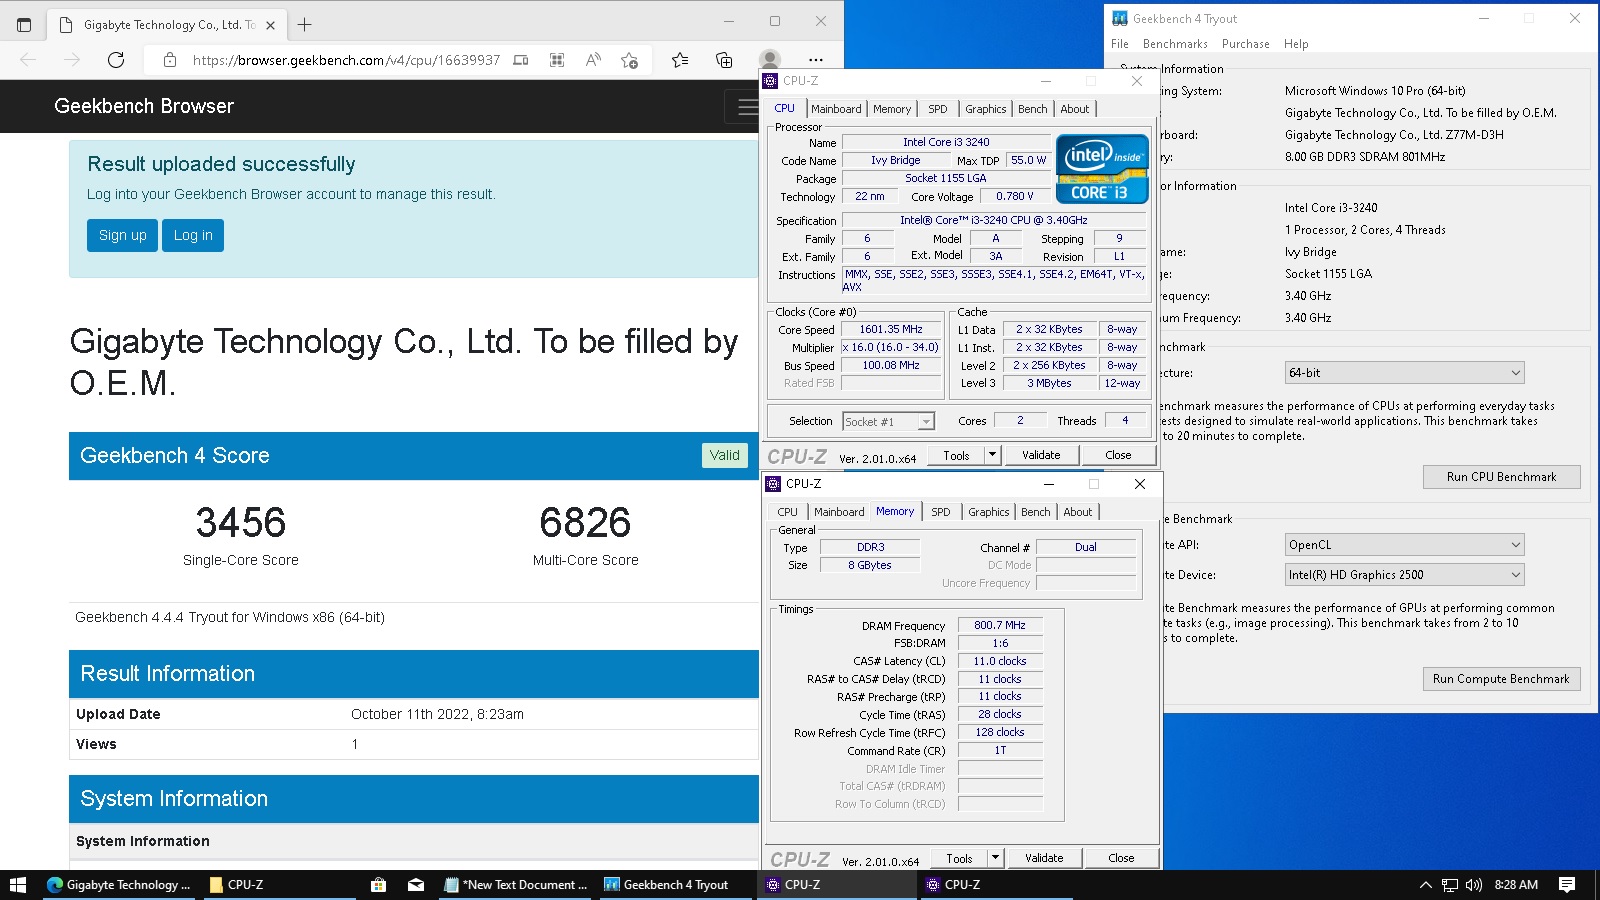Image resolution: width=1600 pixels, height=900 pixels.
Task: Click Close button in upper CPU-Z
Action: pyautogui.click(x=1118, y=455)
